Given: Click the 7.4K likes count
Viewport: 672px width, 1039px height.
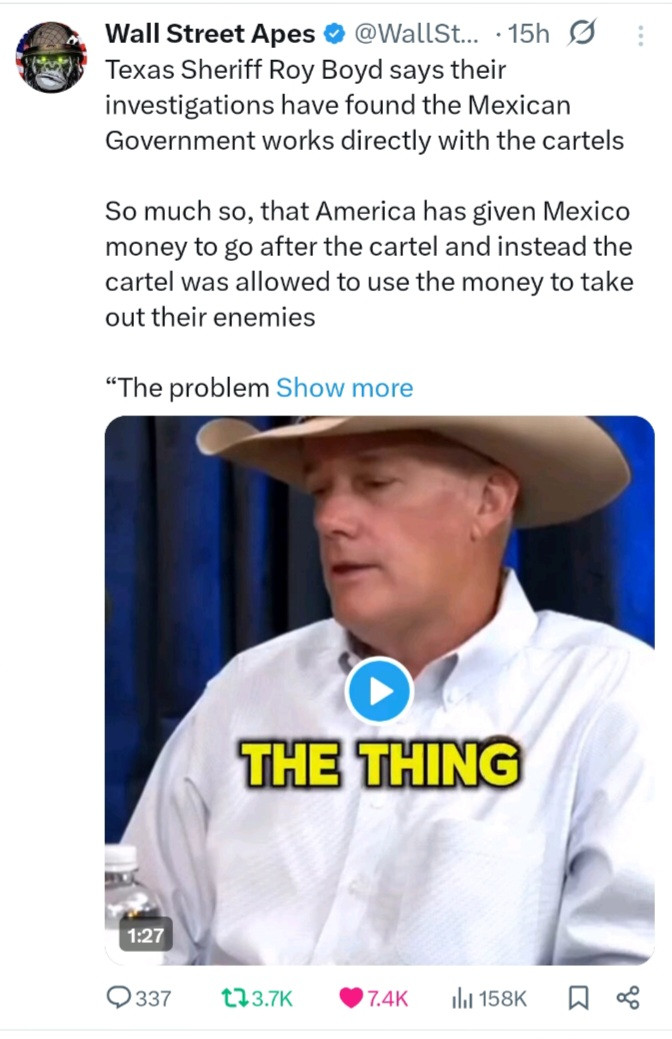Looking at the screenshot, I should [388, 998].
